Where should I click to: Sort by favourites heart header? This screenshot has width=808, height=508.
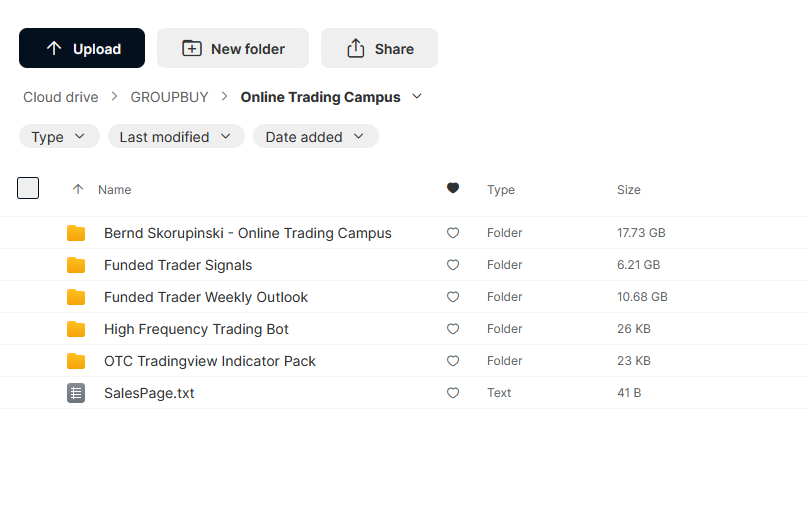453,188
